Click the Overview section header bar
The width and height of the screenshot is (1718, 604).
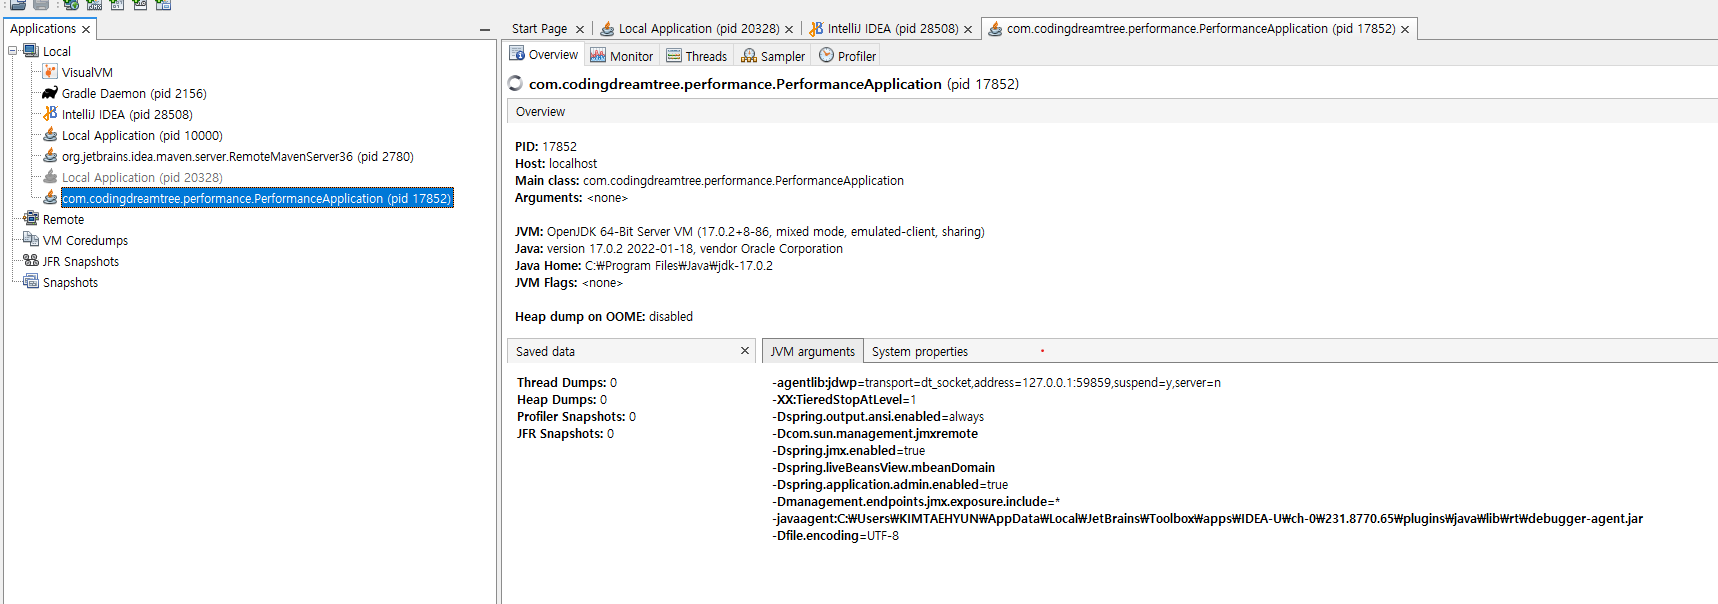click(x=1112, y=112)
